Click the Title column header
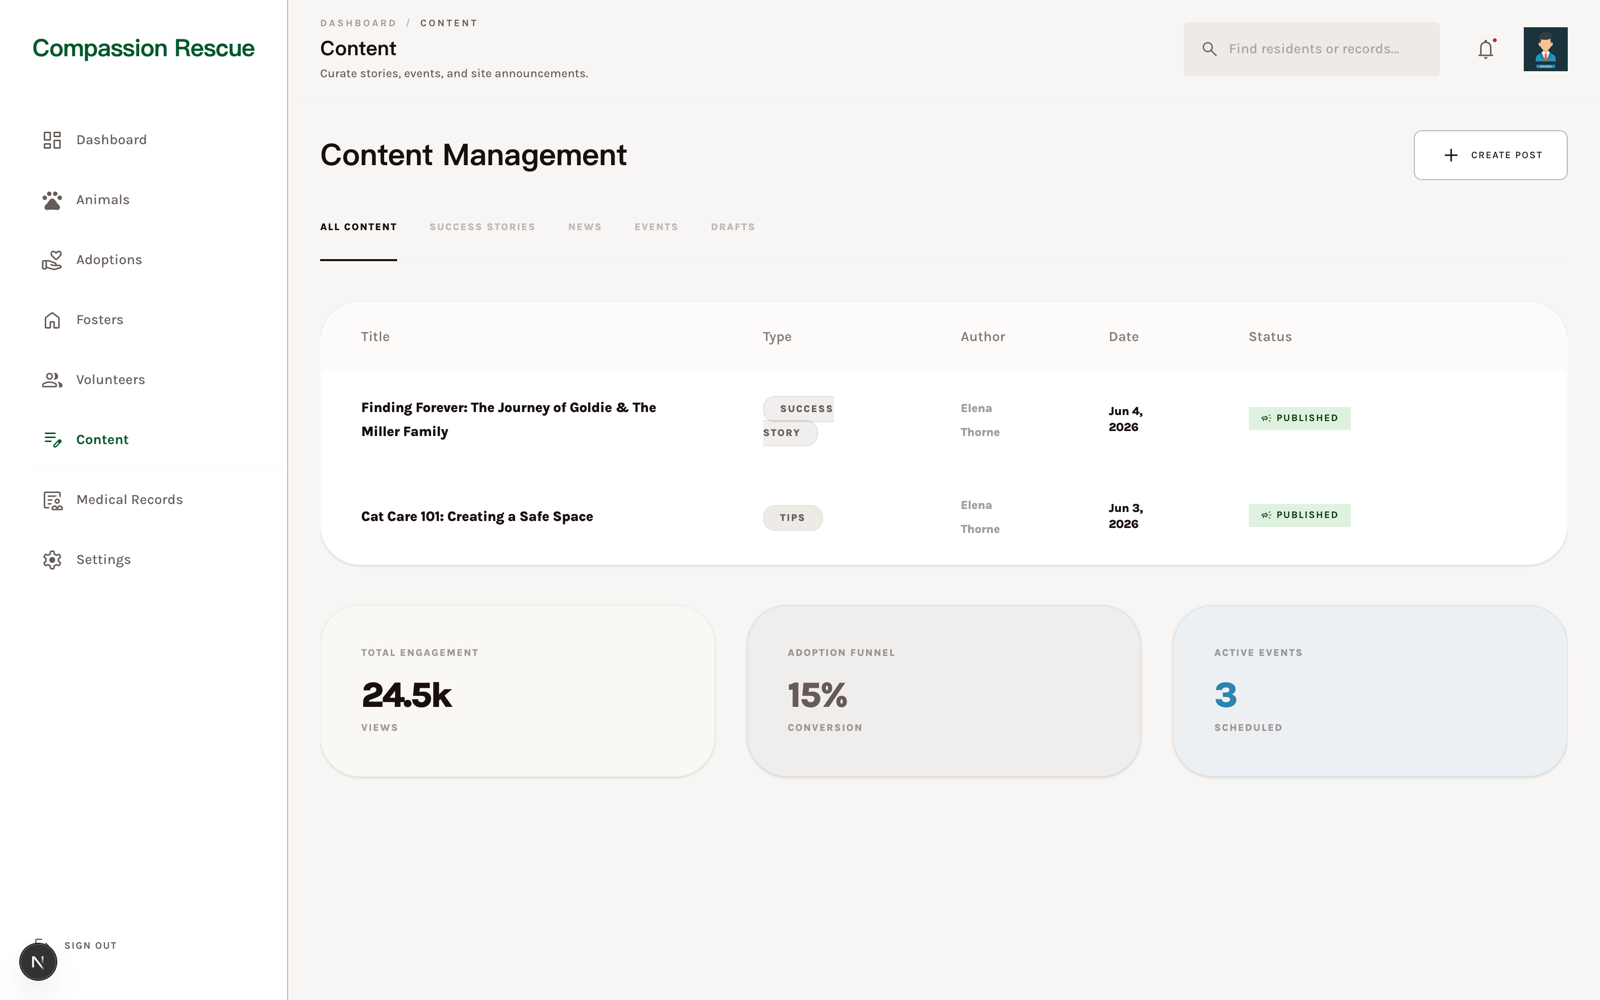 point(375,337)
